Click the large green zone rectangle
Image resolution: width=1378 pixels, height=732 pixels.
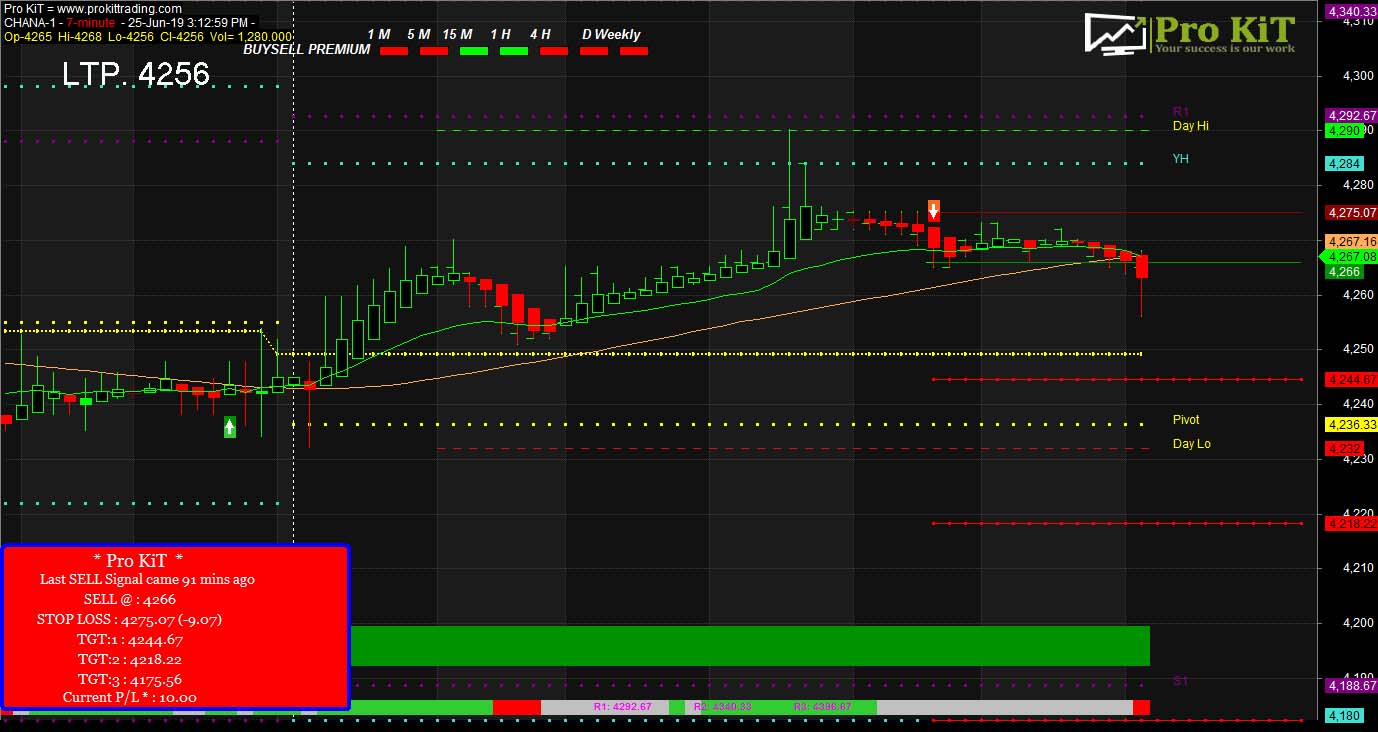click(750, 646)
